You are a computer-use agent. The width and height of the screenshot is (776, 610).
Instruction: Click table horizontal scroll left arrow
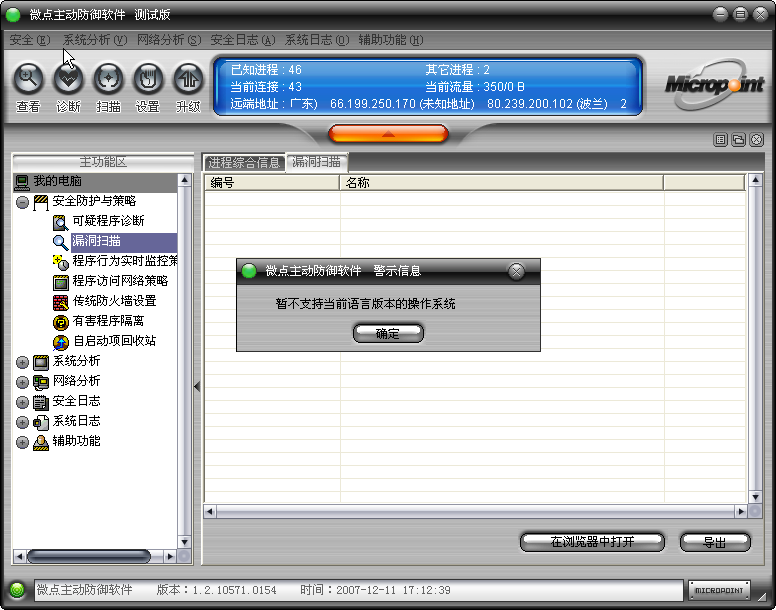[x=210, y=512]
